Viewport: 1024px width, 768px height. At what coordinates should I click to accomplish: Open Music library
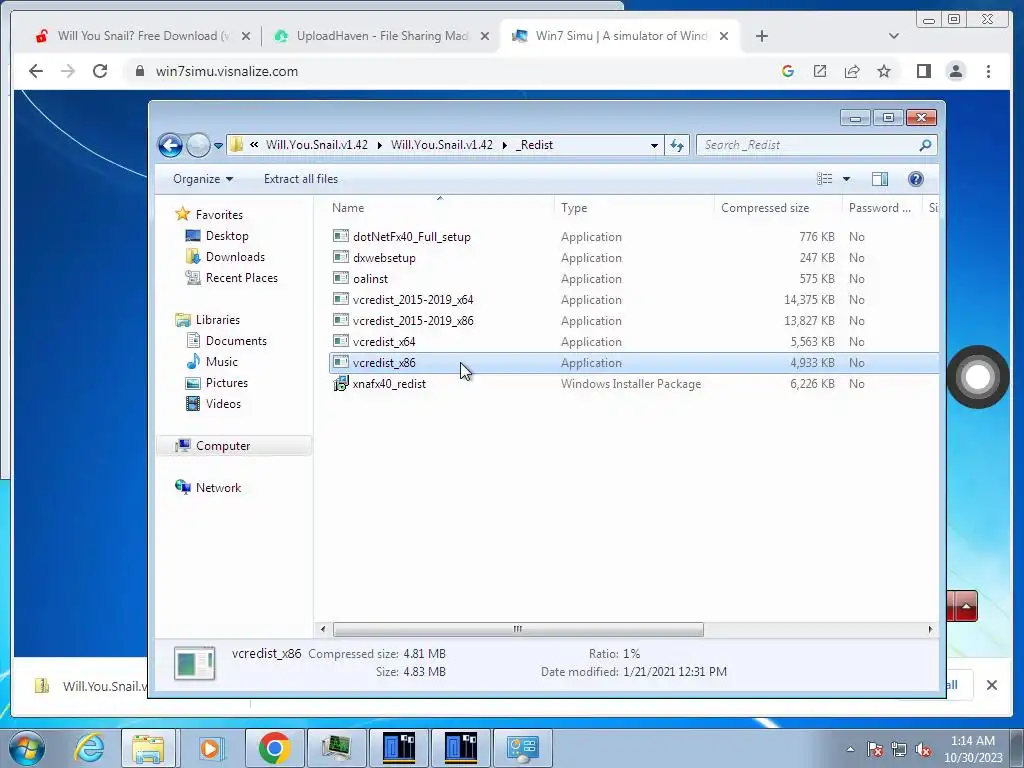pyautogui.click(x=221, y=362)
